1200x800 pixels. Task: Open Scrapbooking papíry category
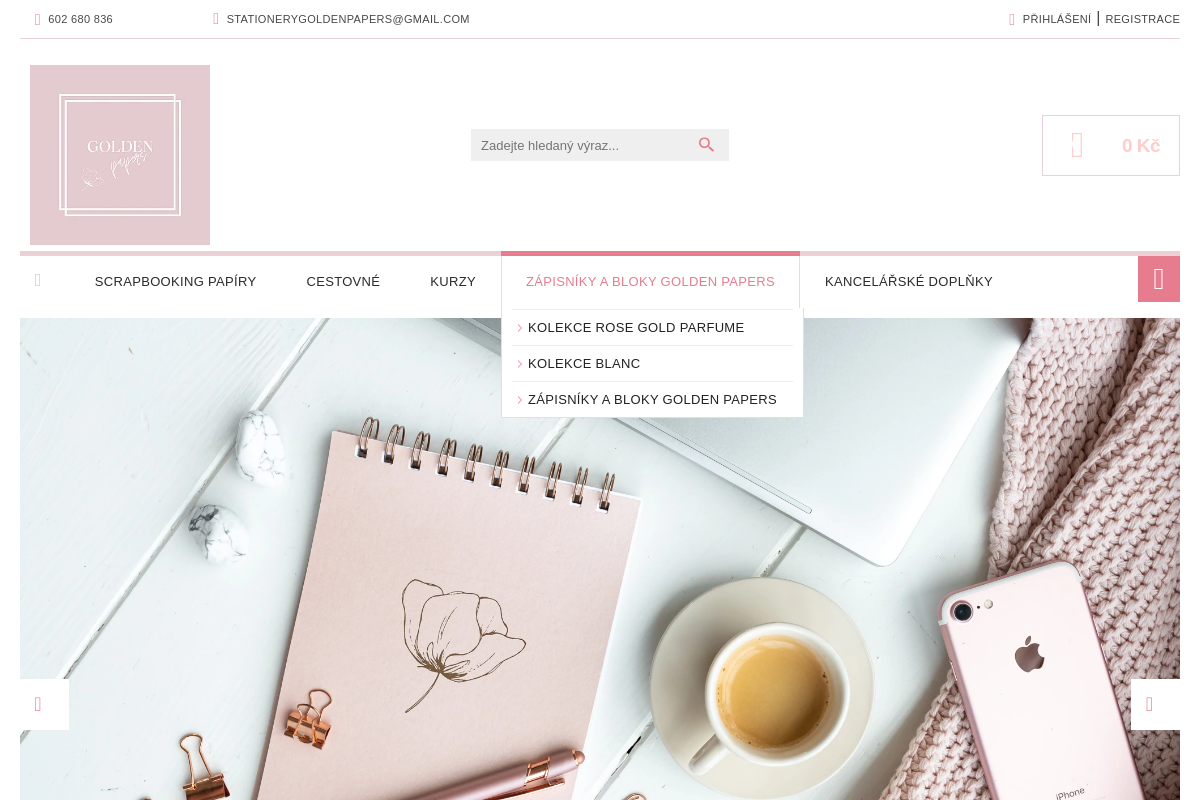tap(175, 282)
